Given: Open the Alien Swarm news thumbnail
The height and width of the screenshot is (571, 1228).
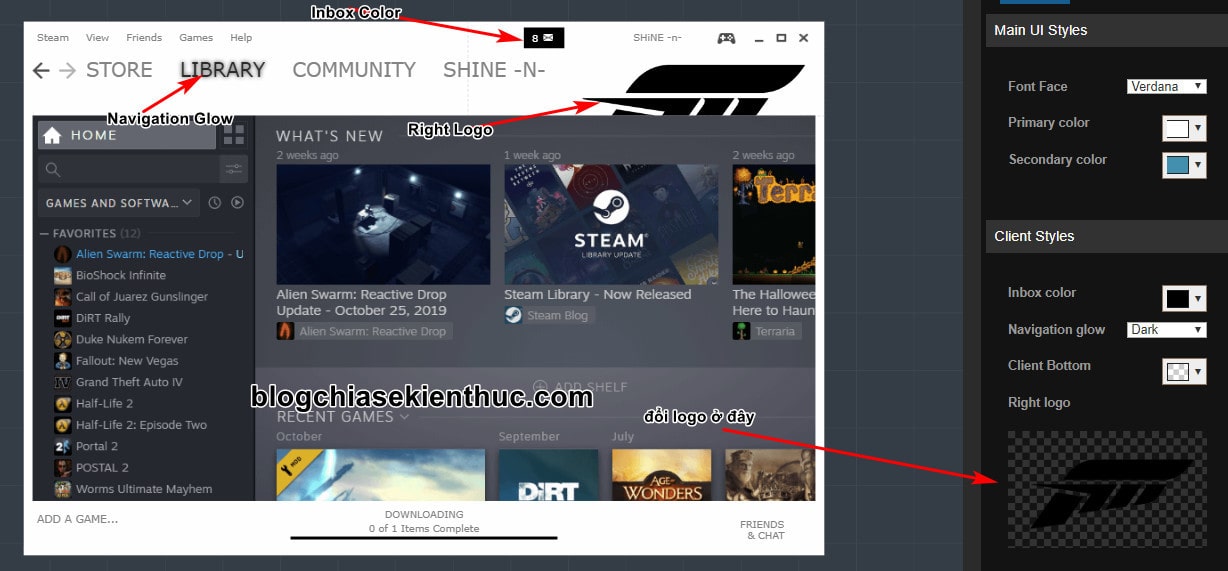Looking at the screenshot, I should (x=383, y=225).
